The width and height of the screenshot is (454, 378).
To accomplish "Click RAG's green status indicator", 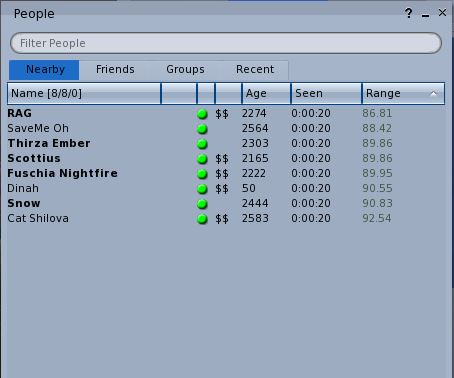I will click(202, 114).
